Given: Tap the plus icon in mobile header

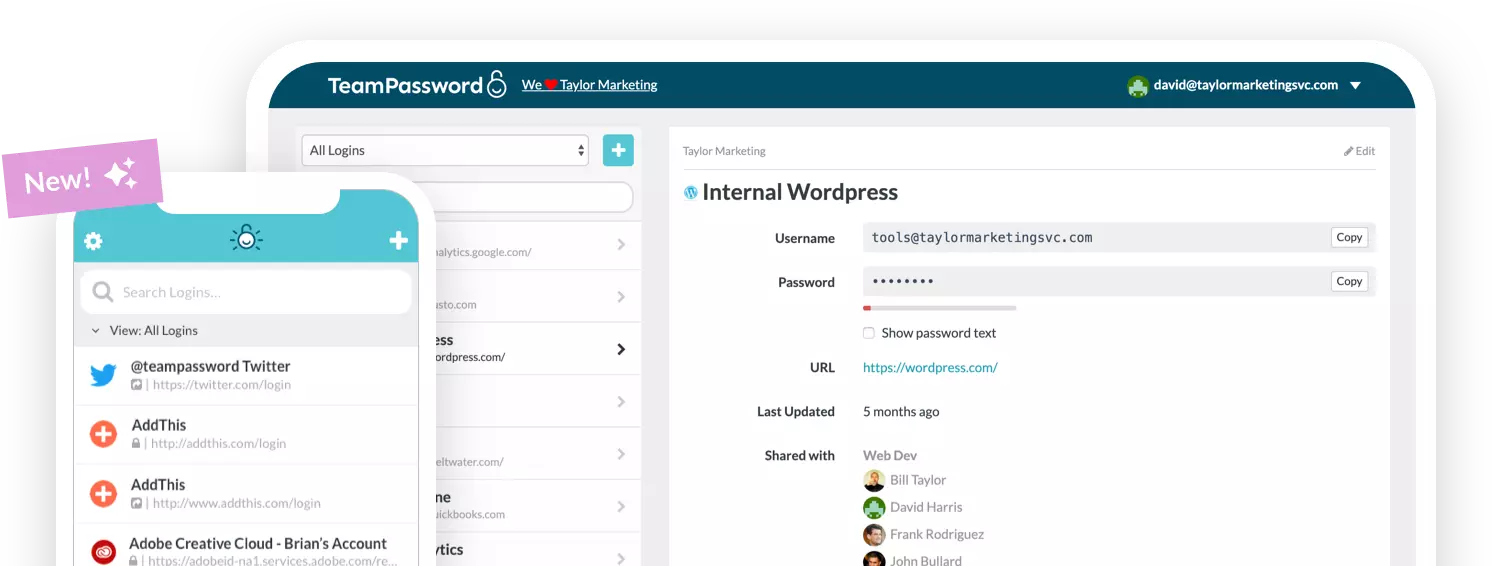Looking at the screenshot, I should pyautogui.click(x=398, y=240).
